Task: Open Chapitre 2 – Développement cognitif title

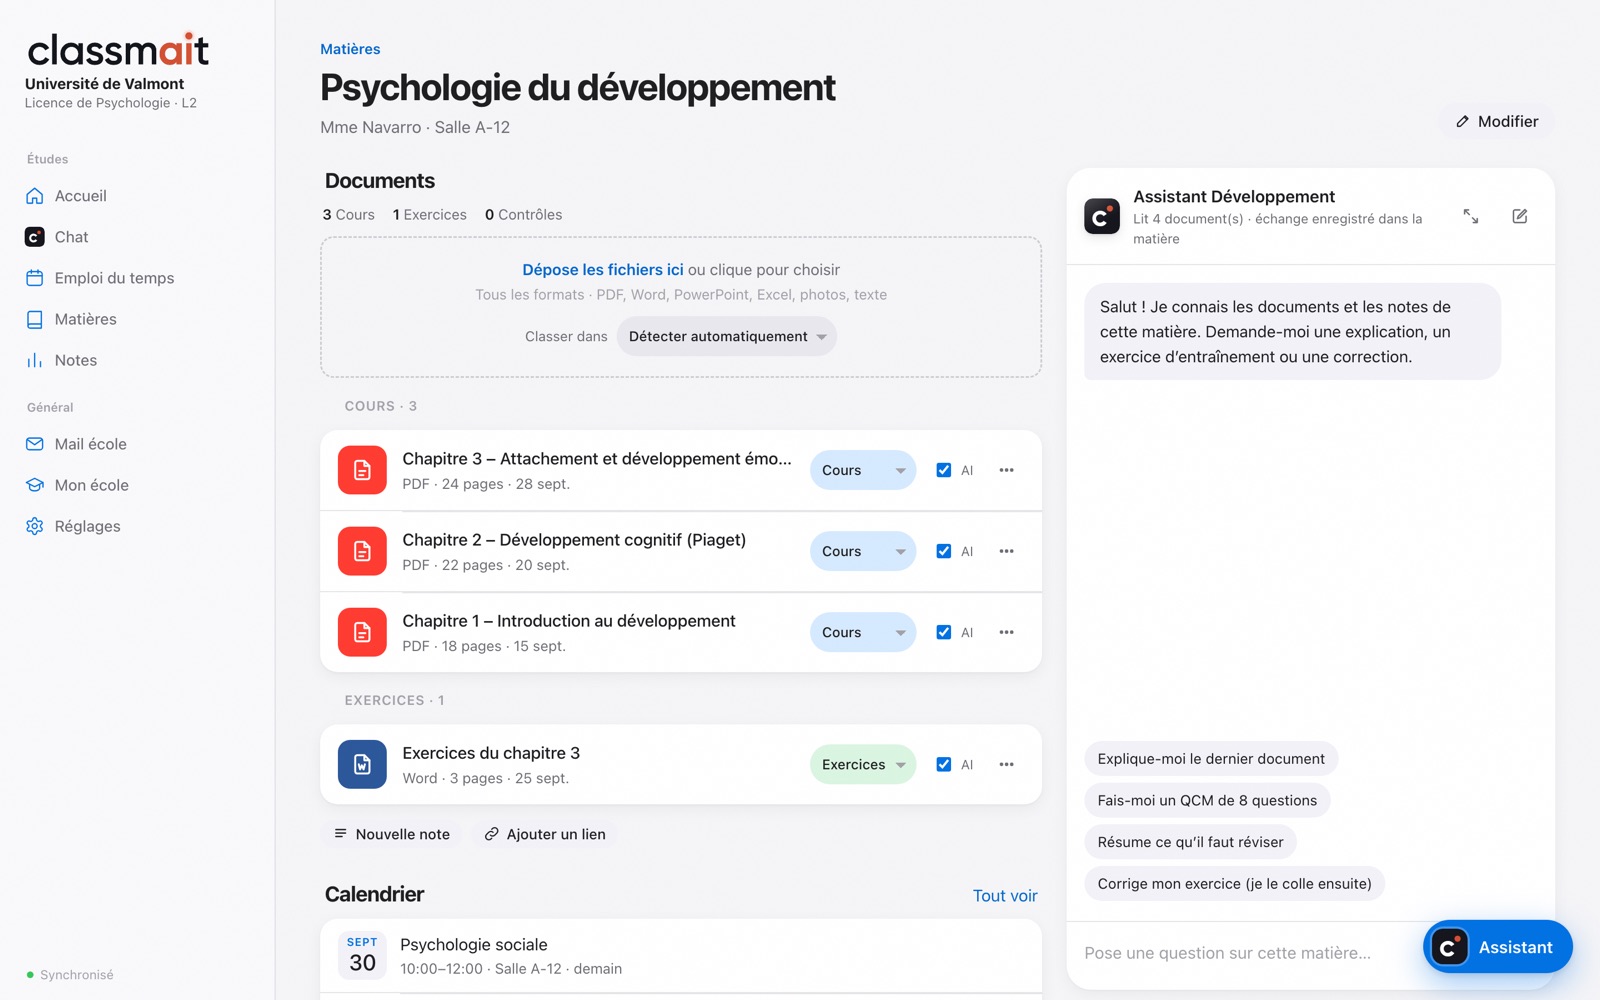Action: pos(574,540)
